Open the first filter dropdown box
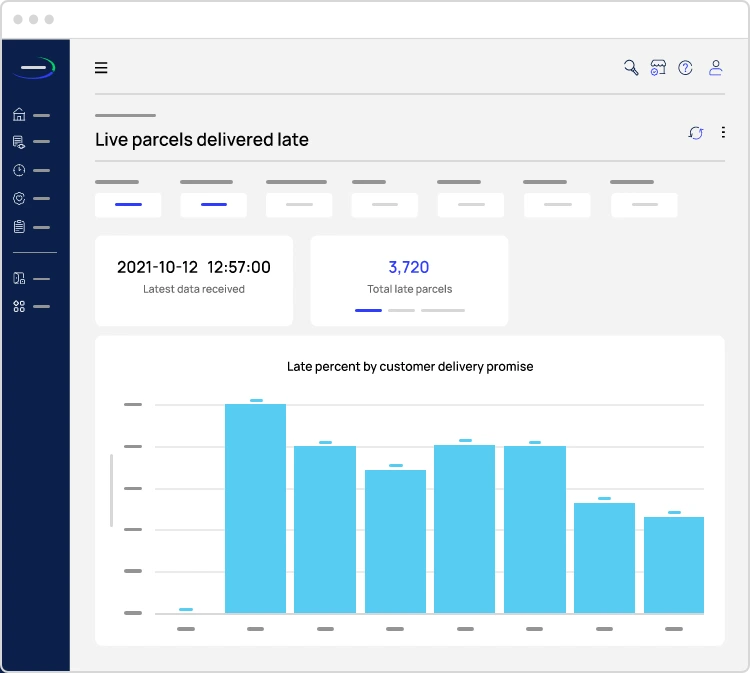750x673 pixels. 128,205
